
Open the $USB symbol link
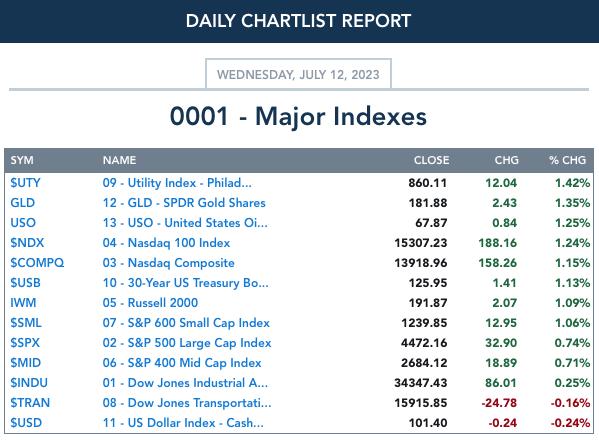(25, 283)
